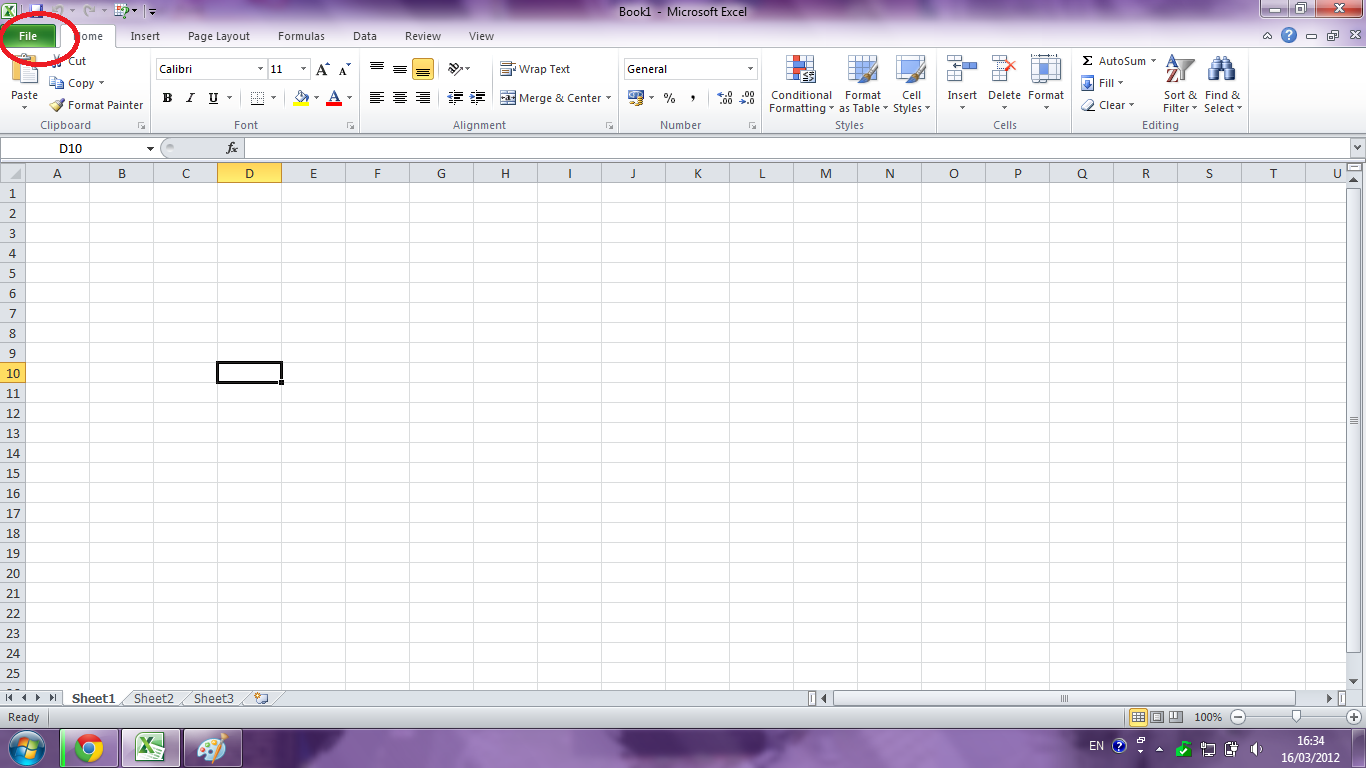Open Microsoft Excel Help

pos(1289,36)
